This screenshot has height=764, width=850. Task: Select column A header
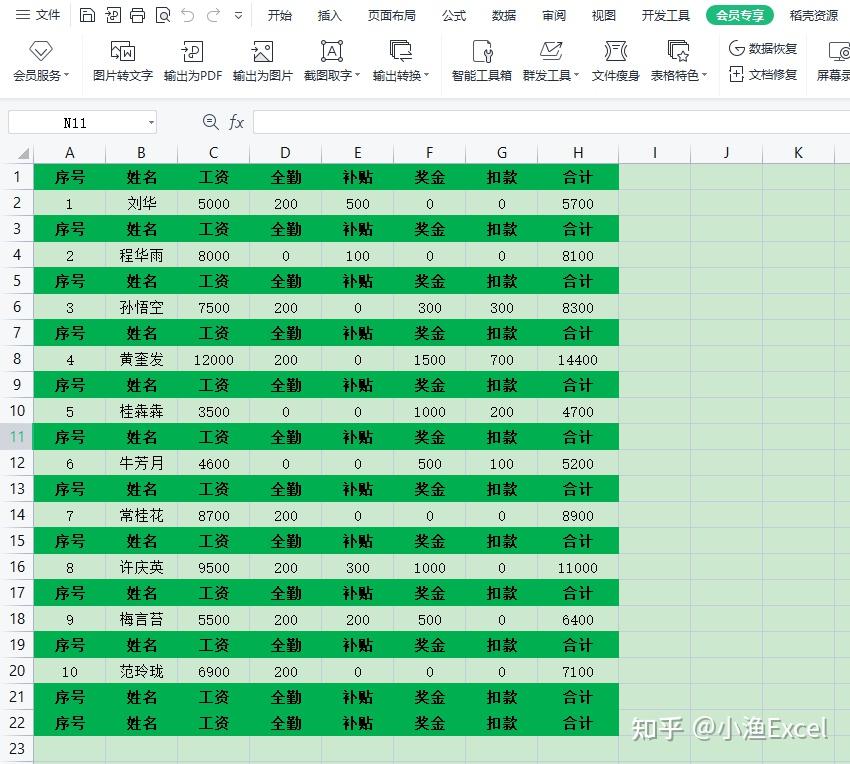(69, 153)
